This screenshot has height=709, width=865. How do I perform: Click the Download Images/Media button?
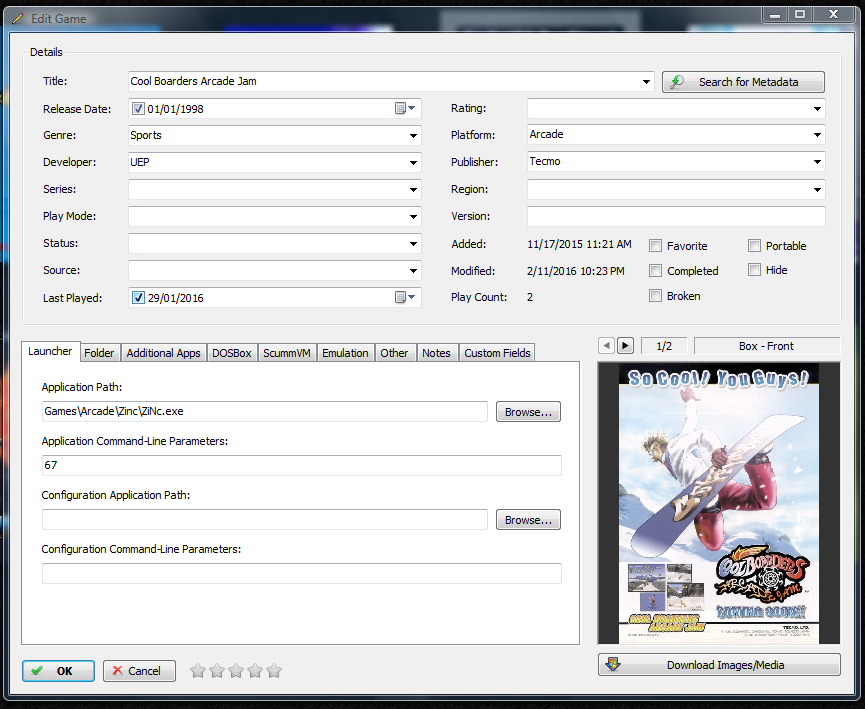(x=719, y=665)
